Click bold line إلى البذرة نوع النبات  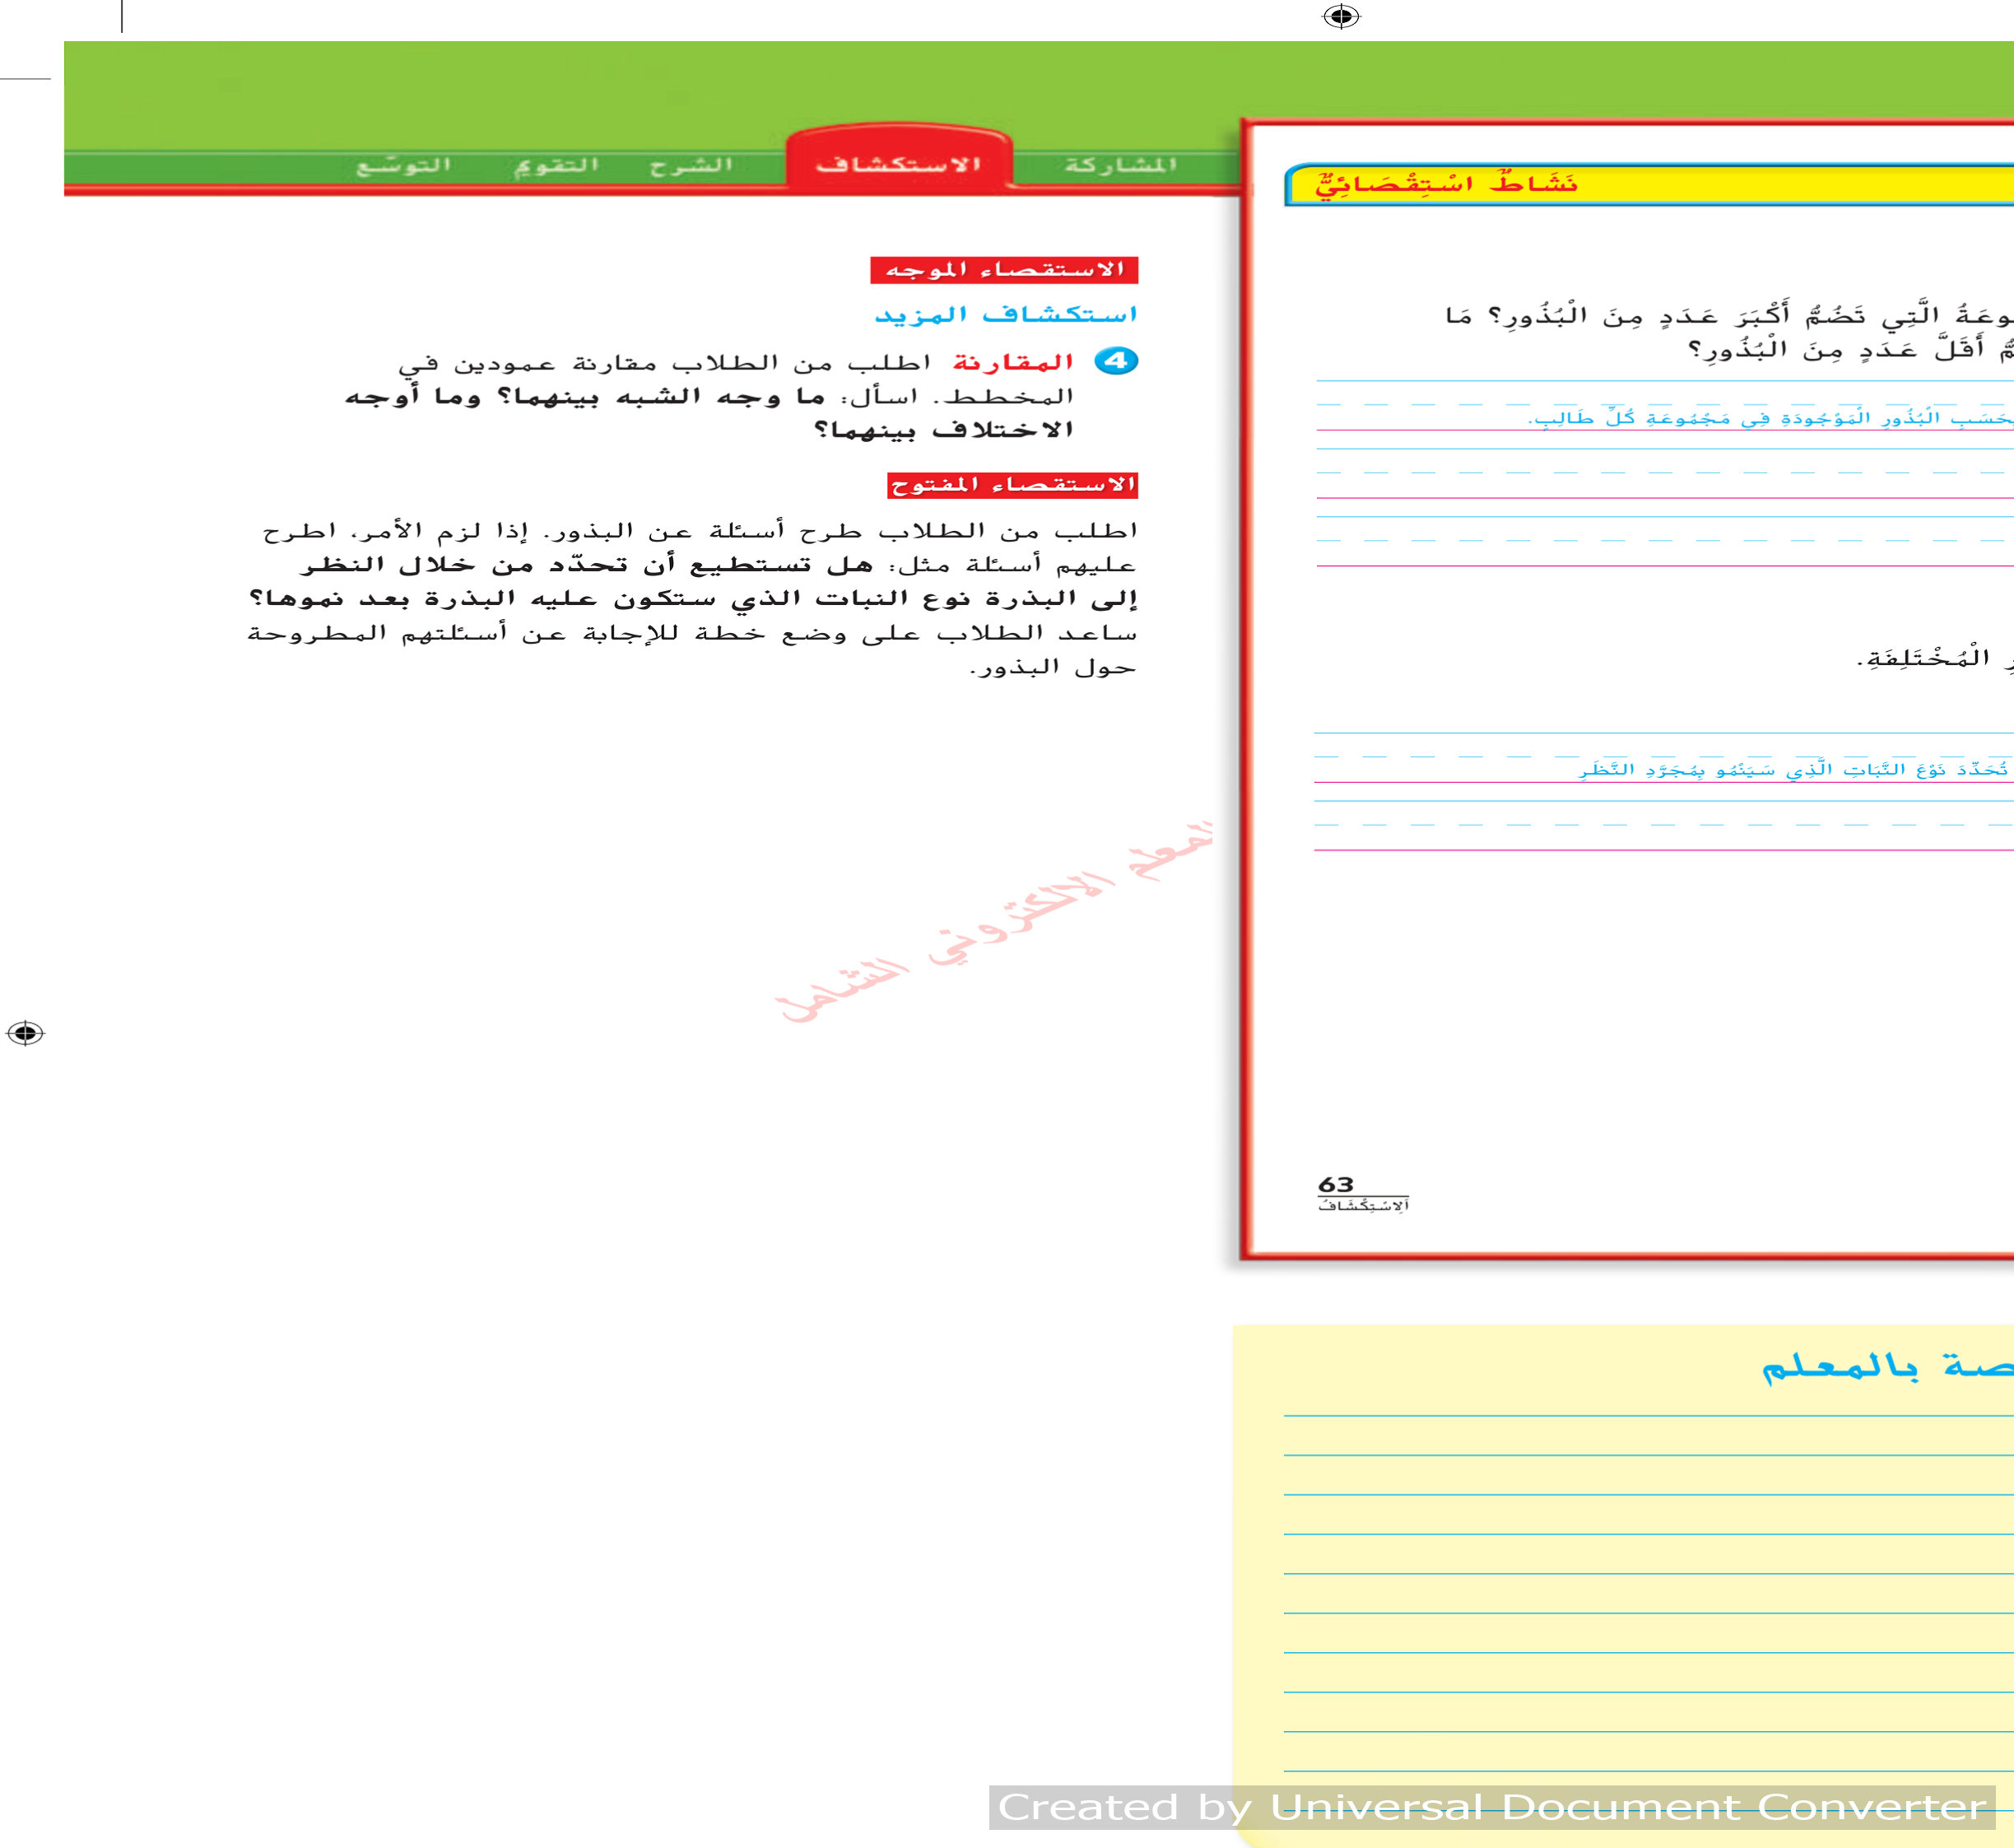pyautogui.click(x=692, y=599)
